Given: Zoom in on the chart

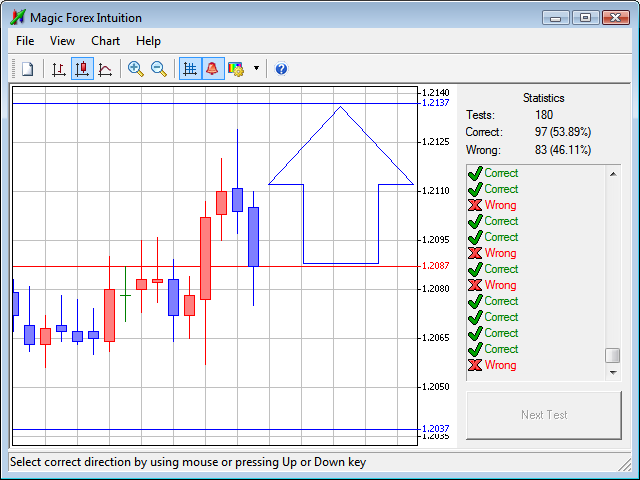Looking at the screenshot, I should pos(136,69).
